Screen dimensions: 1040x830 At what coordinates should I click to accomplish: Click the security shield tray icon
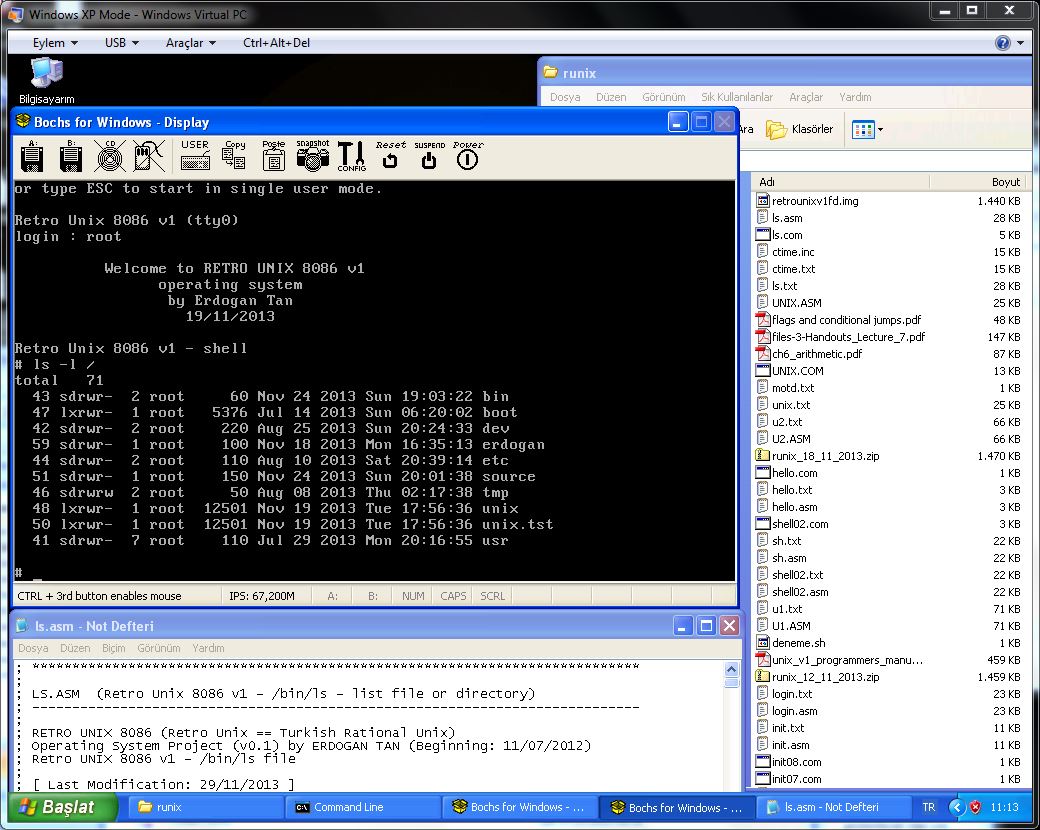[x=976, y=807]
